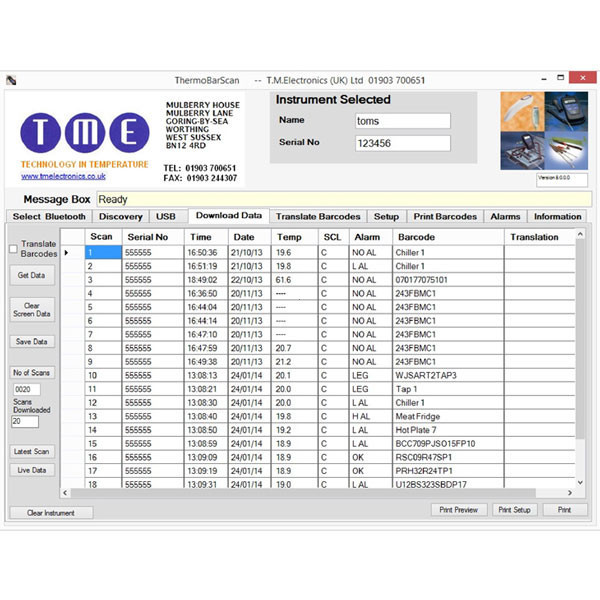Click the Live Data button
The width and height of the screenshot is (600, 600).
point(32,469)
